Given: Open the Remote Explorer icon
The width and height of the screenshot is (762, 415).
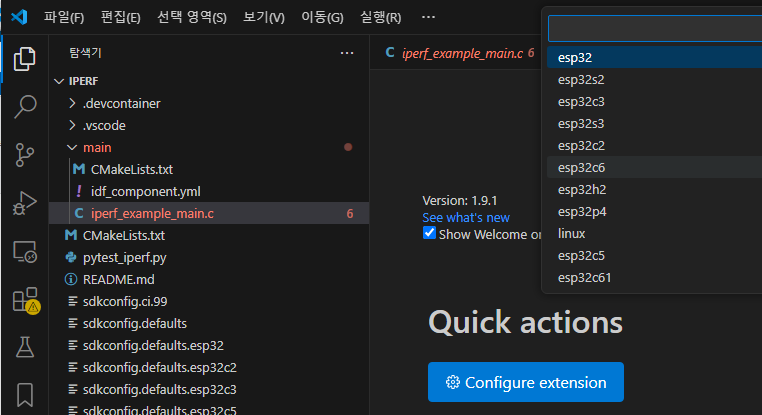Looking at the screenshot, I should click(x=24, y=251).
